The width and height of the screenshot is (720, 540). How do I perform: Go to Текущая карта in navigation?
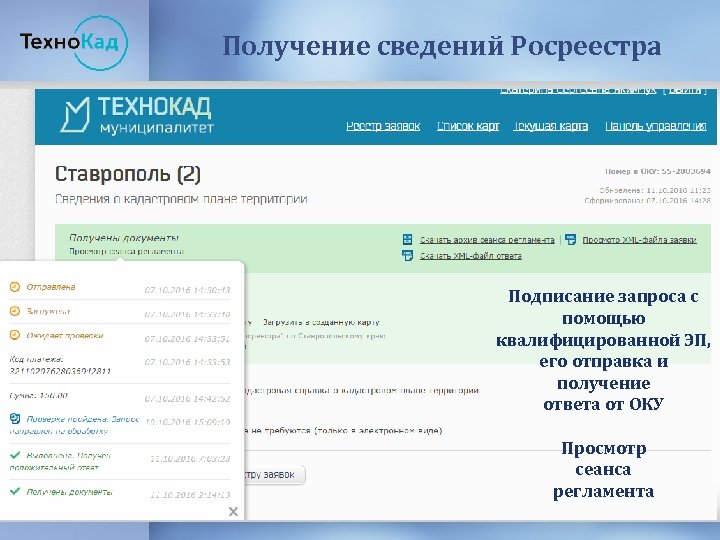pyautogui.click(x=551, y=126)
